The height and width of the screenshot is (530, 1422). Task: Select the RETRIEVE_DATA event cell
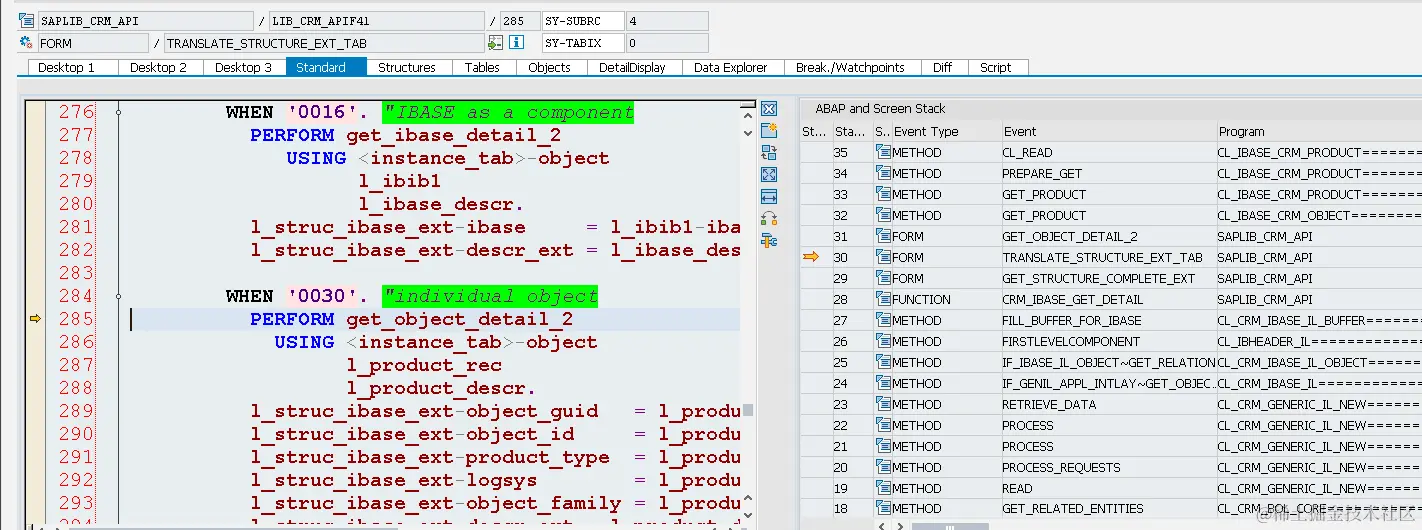[1108, 405]
